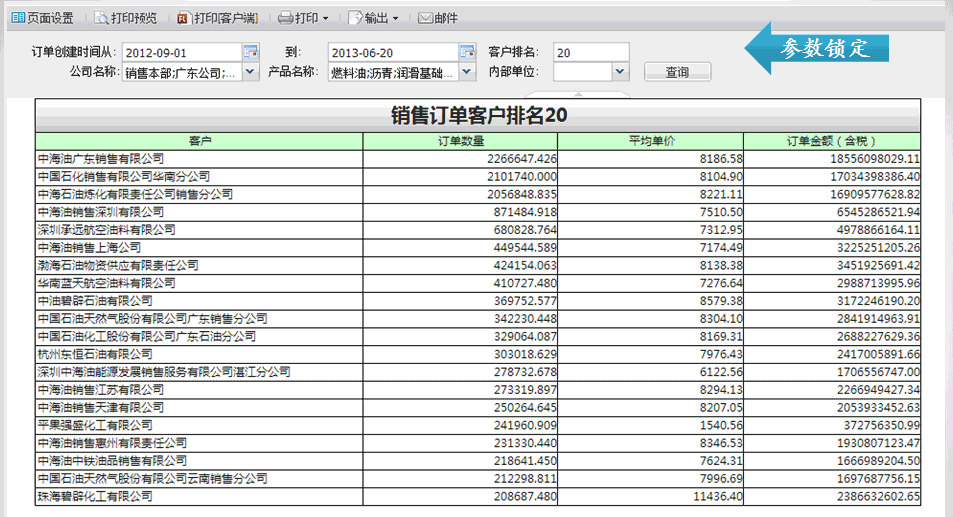Click the 查询 query button

(x=677, y=72)
